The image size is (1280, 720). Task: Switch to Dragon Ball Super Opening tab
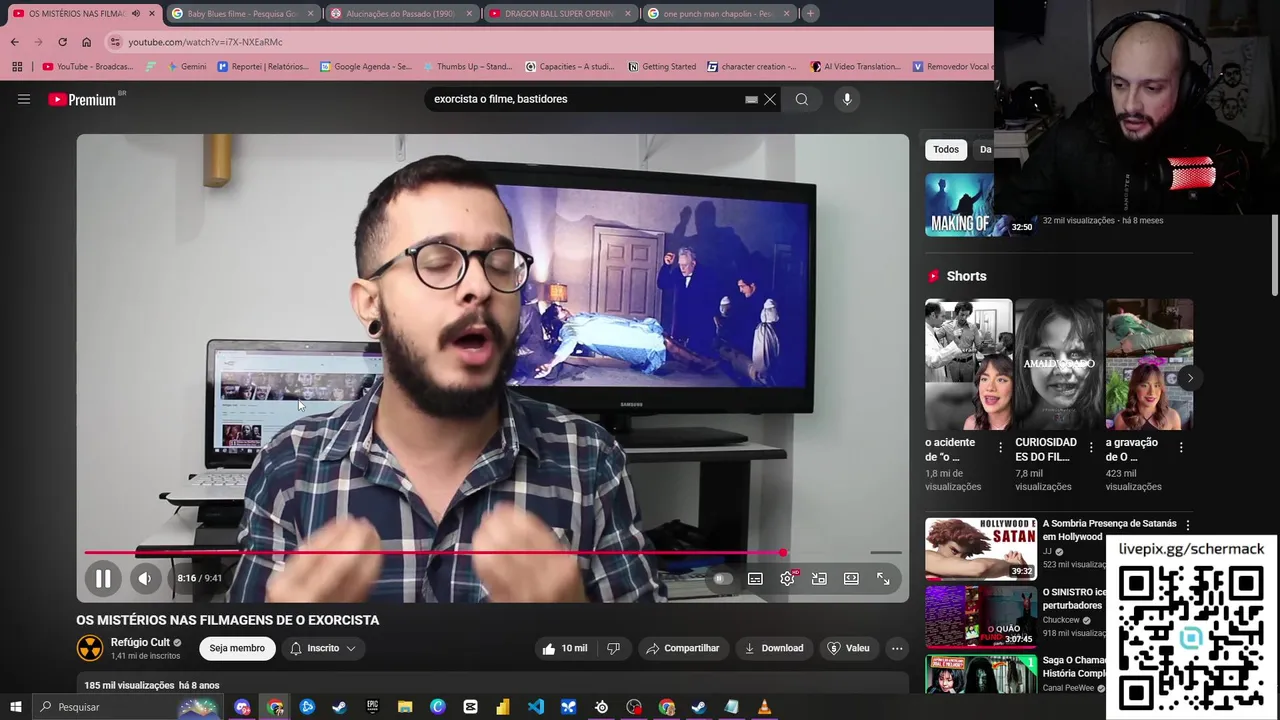point(558,14)
